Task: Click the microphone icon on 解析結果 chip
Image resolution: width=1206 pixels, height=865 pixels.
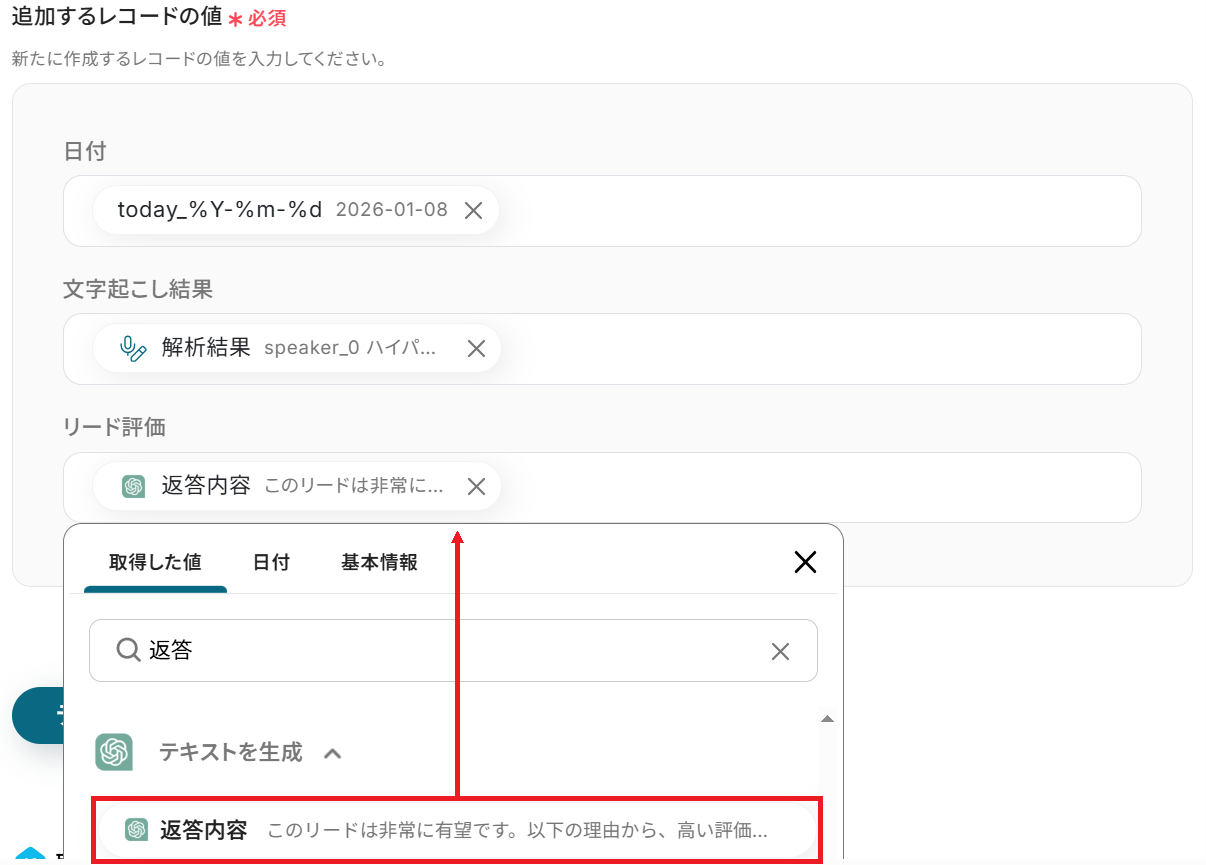Action: coord(132,348)
